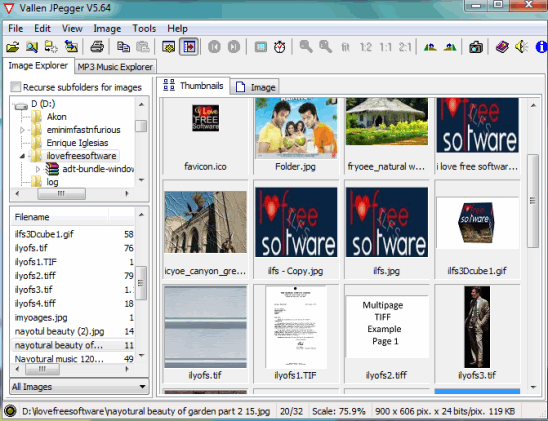This screenshot has width=548, height=421.
Task: Open the All Images filter dropdown
Action: (x=79, y=386)
